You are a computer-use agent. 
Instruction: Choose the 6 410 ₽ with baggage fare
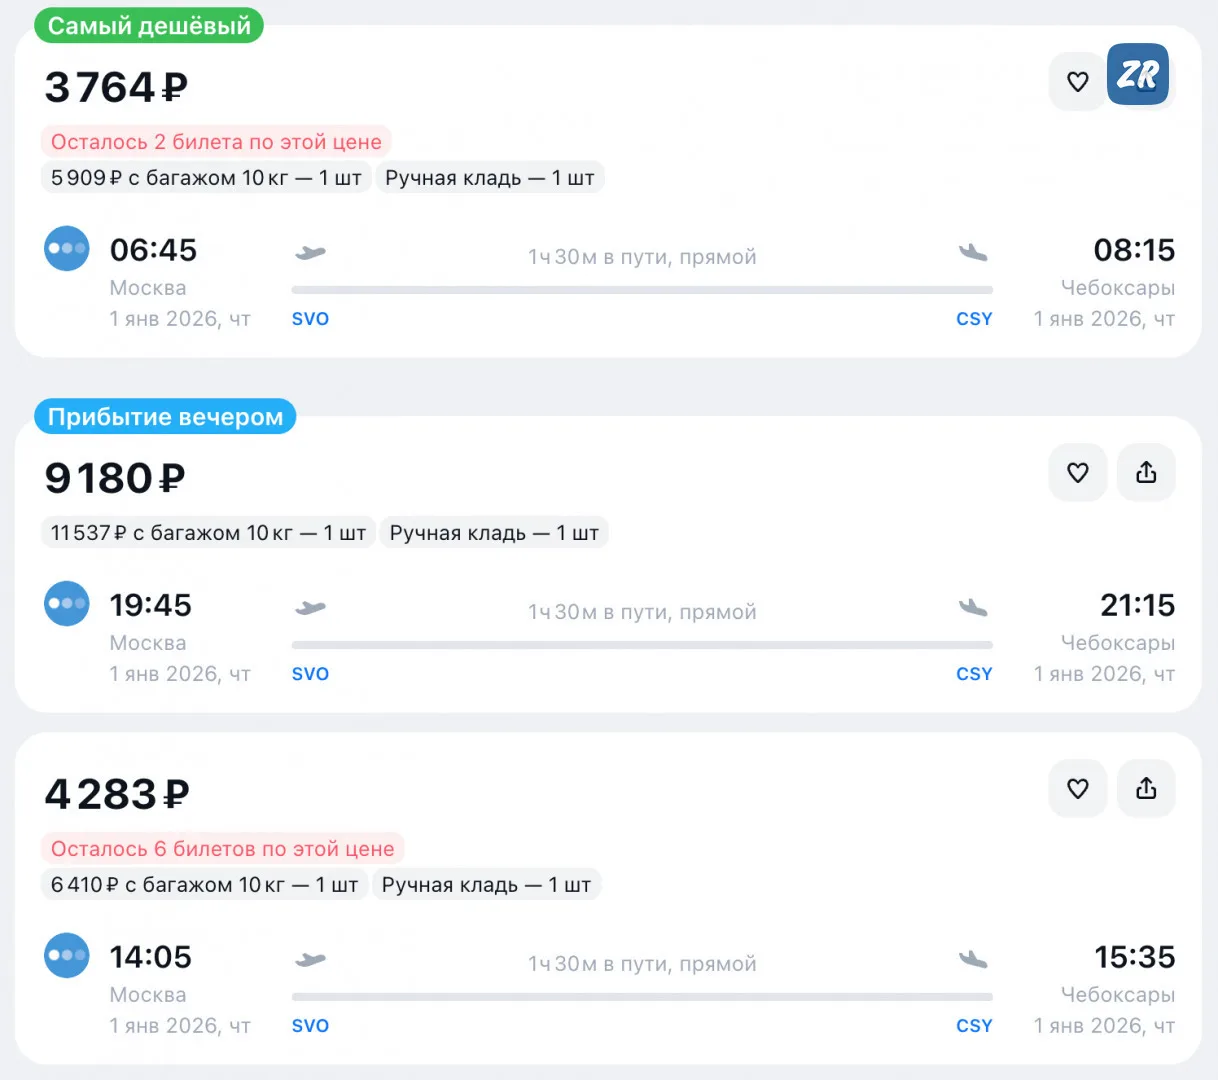pos(204,885)
